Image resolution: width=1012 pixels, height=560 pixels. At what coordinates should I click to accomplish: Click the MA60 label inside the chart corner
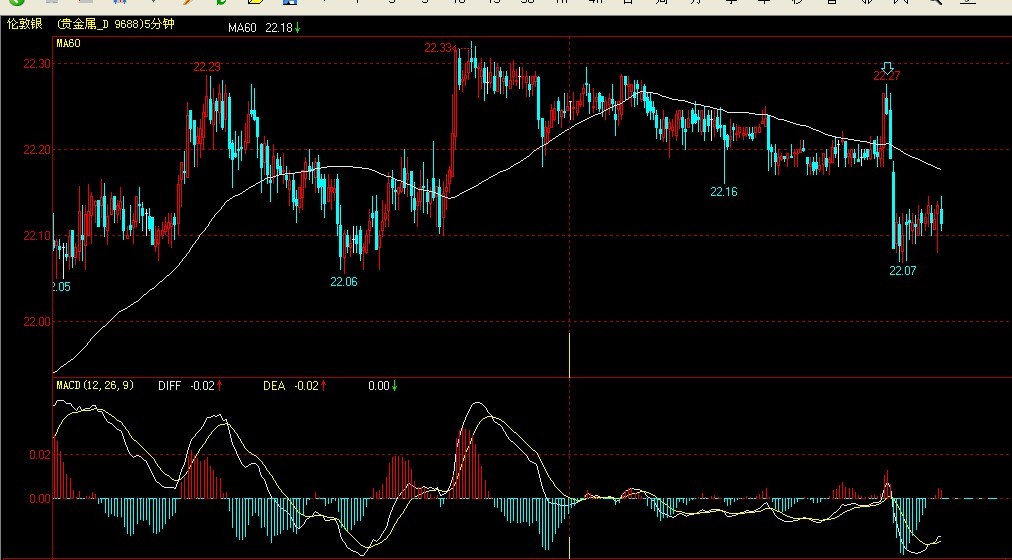[67, 43]
